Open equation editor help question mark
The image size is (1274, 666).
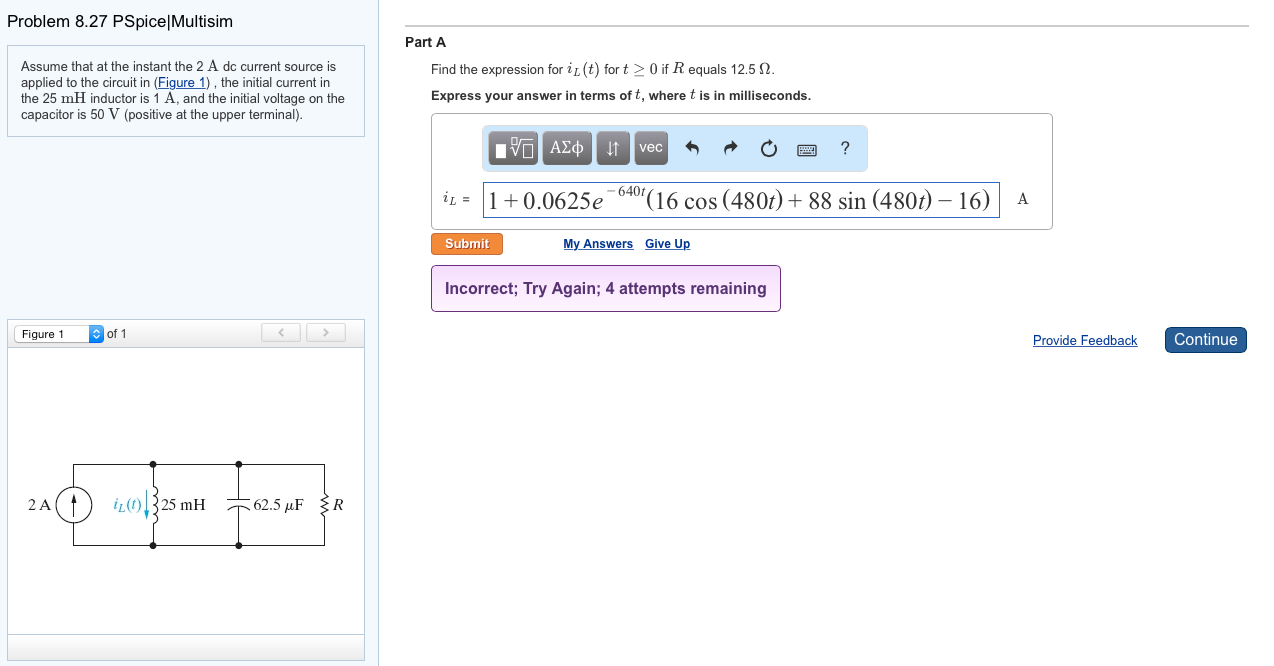tap(845, 148)
